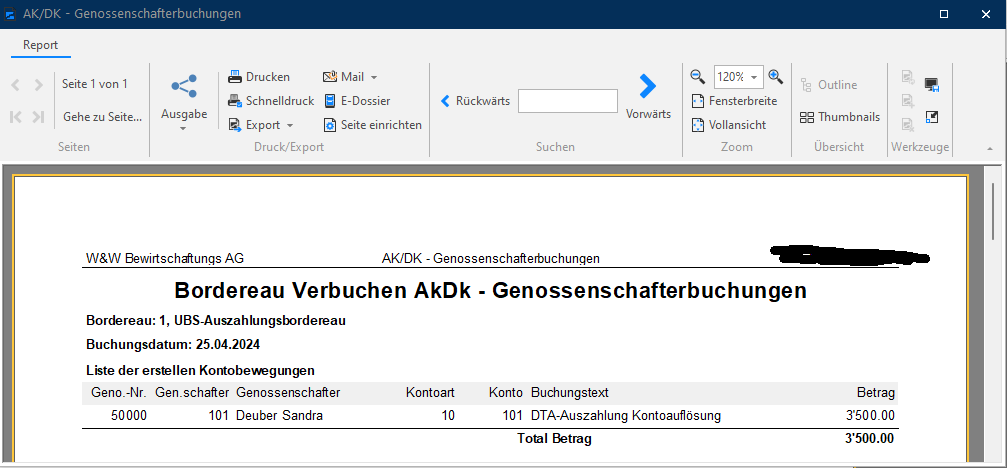The width and height of the screenshot is (1007, 468).
Task: Click 'DTA-Auszahlung Kontoauflösung' booking text
Action: click(x=626, y=416)
